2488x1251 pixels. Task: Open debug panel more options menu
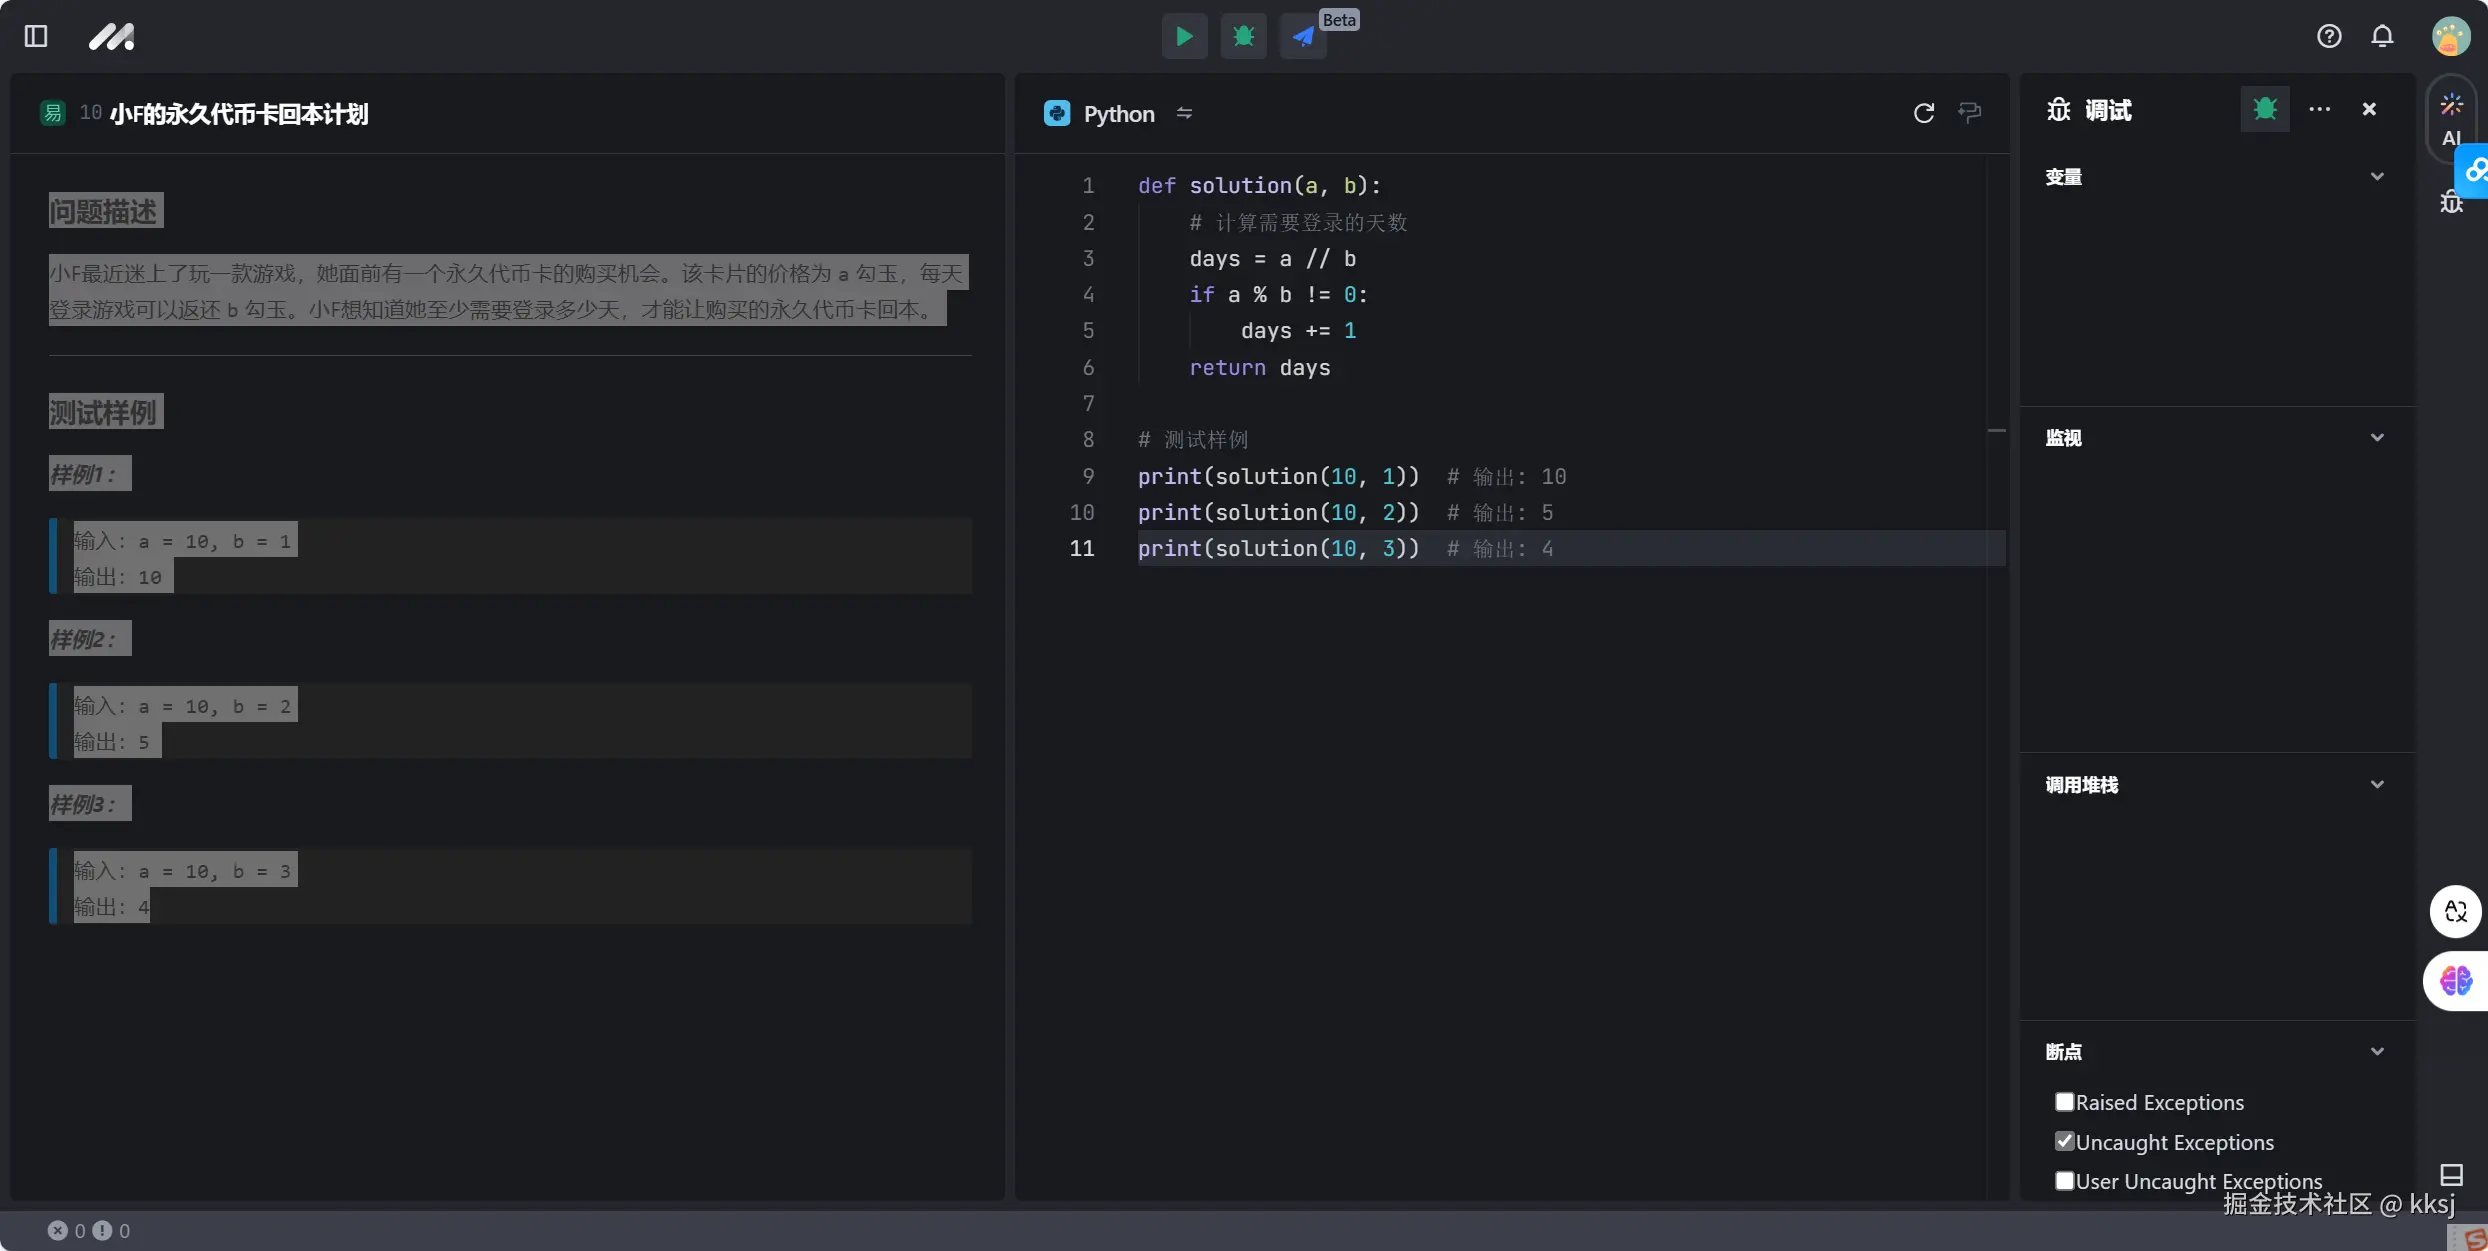click(2319, 109)
